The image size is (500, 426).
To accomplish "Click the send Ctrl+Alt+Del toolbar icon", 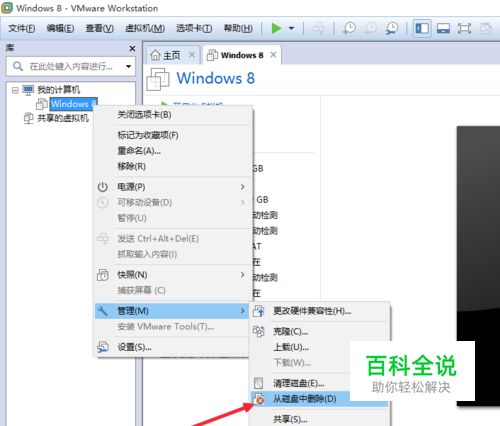I will 319,28.
